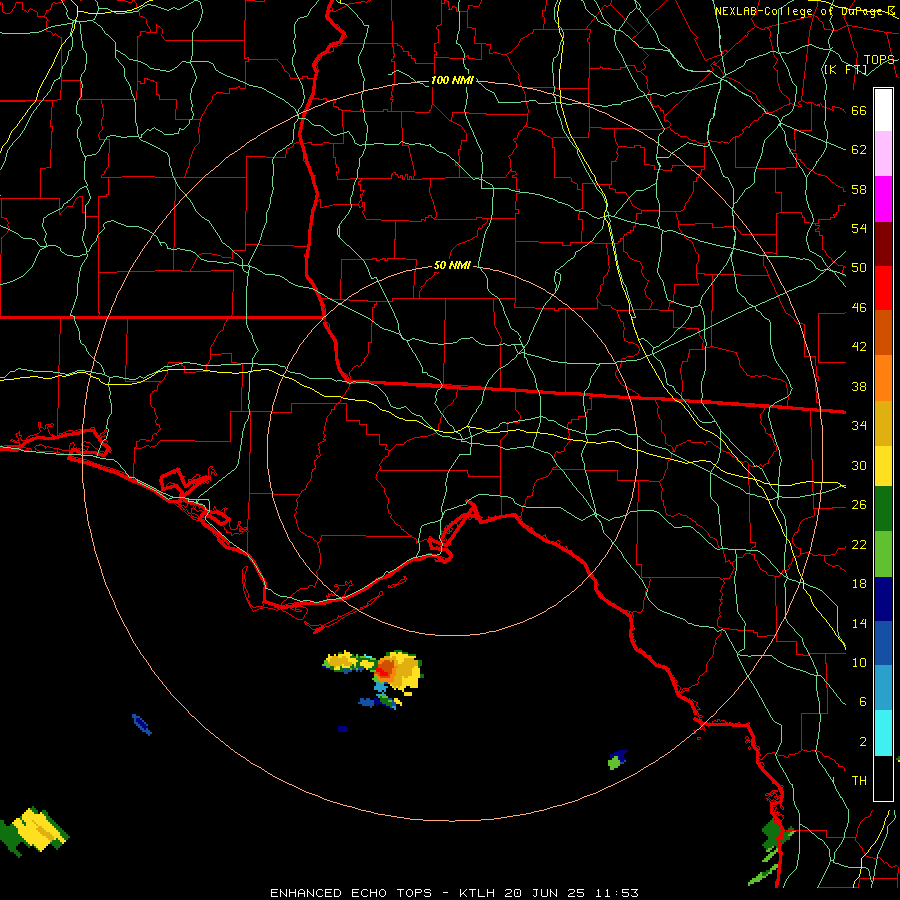Click the light green legend swatch

(x=883, y=554)
